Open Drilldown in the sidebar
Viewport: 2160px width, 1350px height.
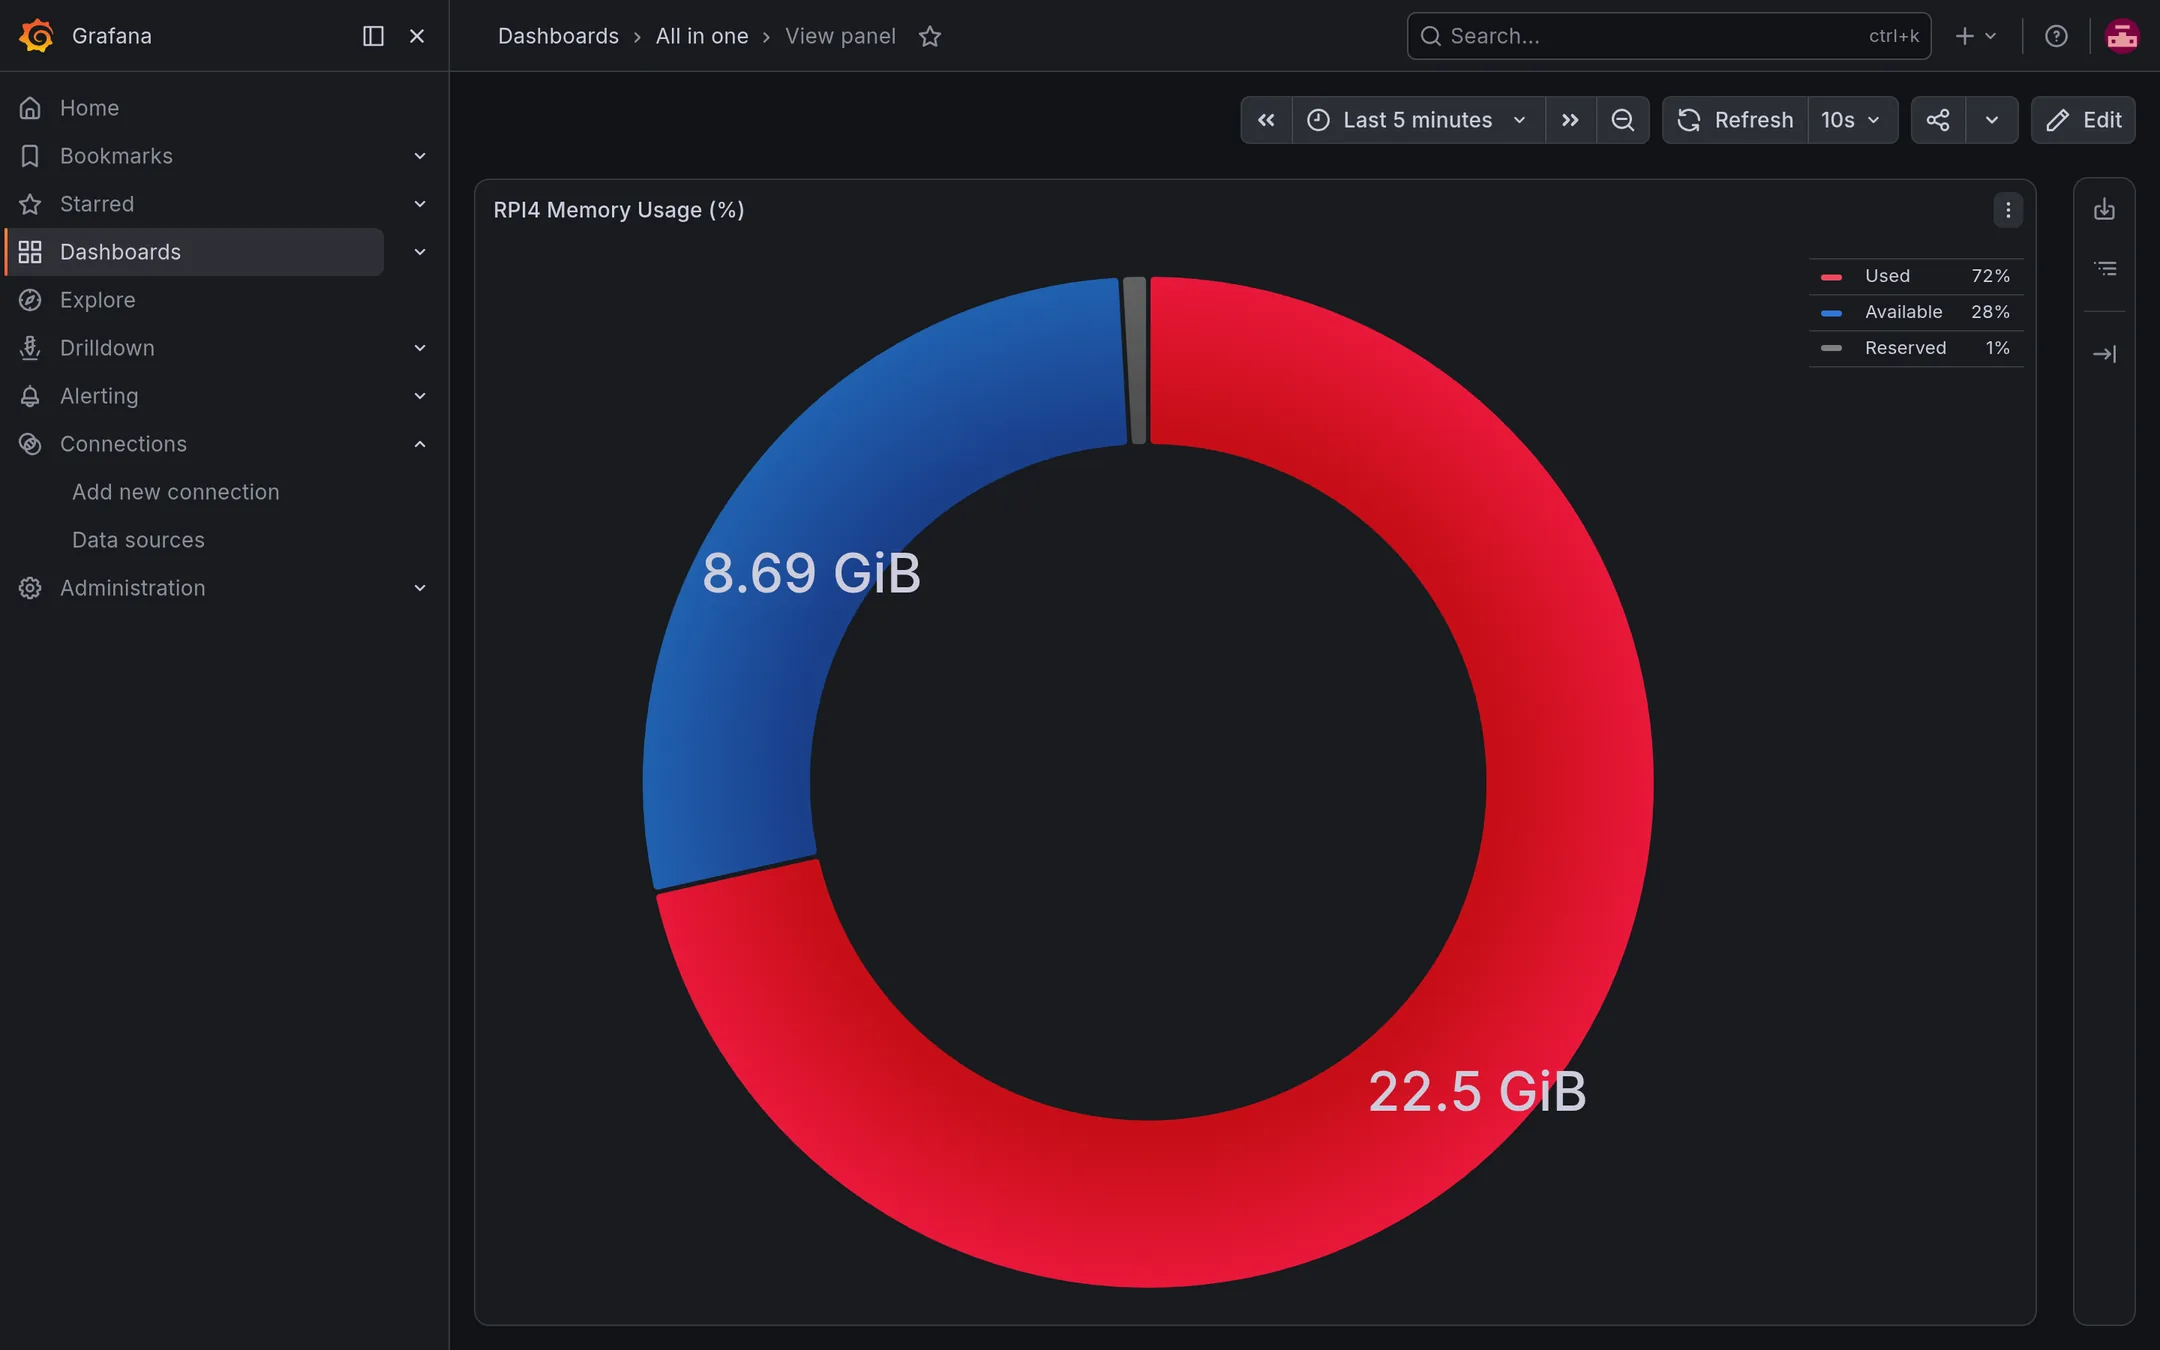[x=107, y=348]
